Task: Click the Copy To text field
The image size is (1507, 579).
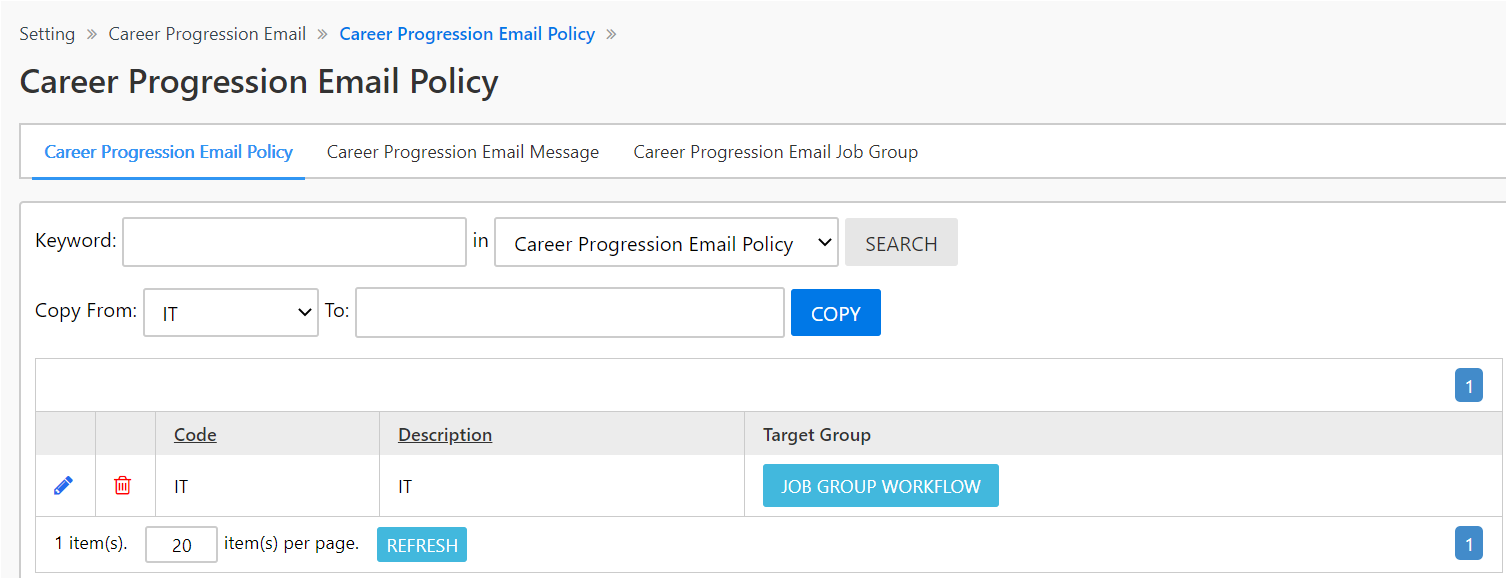Action: [x=569, y=312]
